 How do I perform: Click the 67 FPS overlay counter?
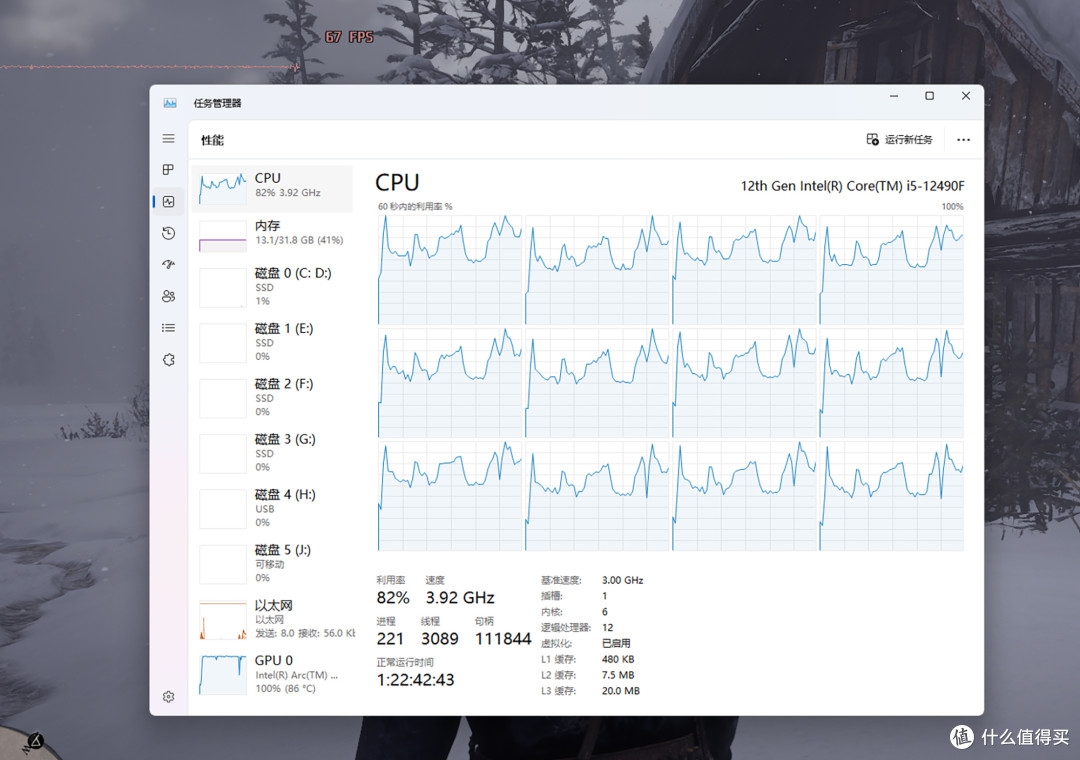coord(349,37)
